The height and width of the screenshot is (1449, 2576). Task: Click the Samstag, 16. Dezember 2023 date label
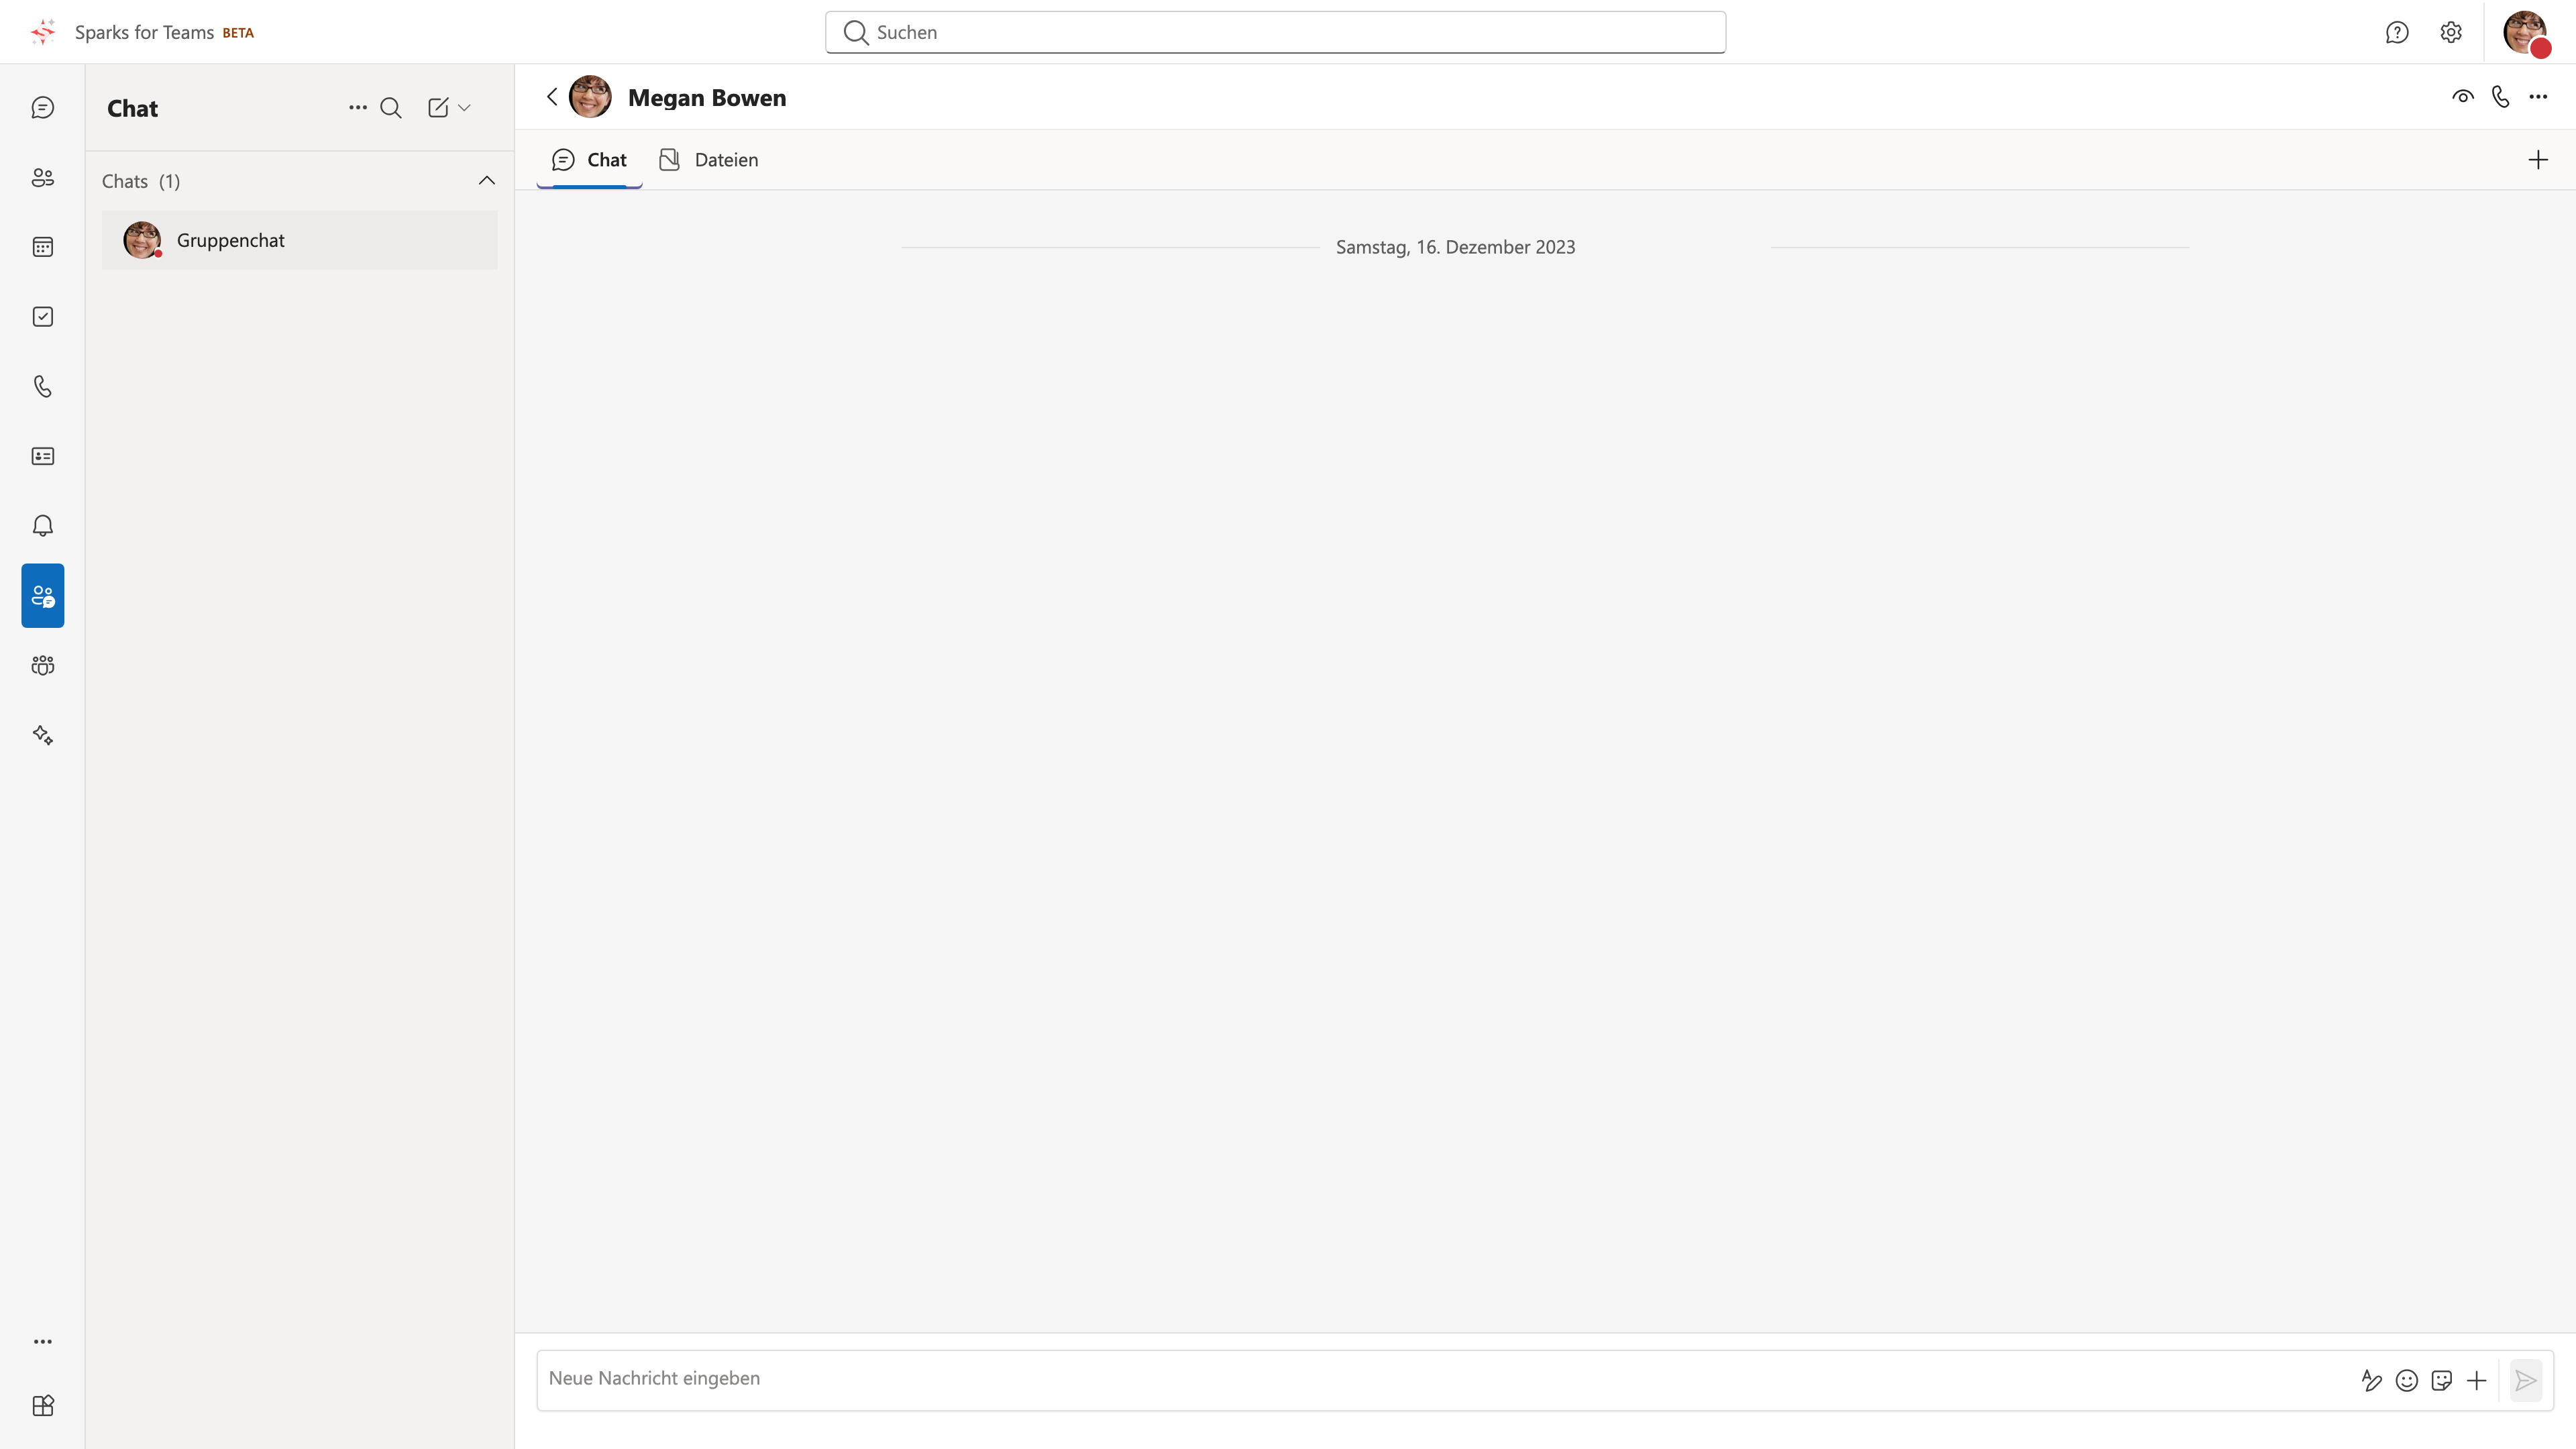(x=1455, y=247)
